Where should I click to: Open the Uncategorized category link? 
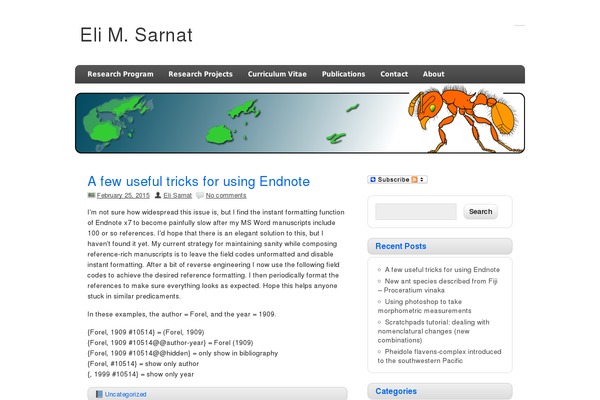(x=126, y=394)
